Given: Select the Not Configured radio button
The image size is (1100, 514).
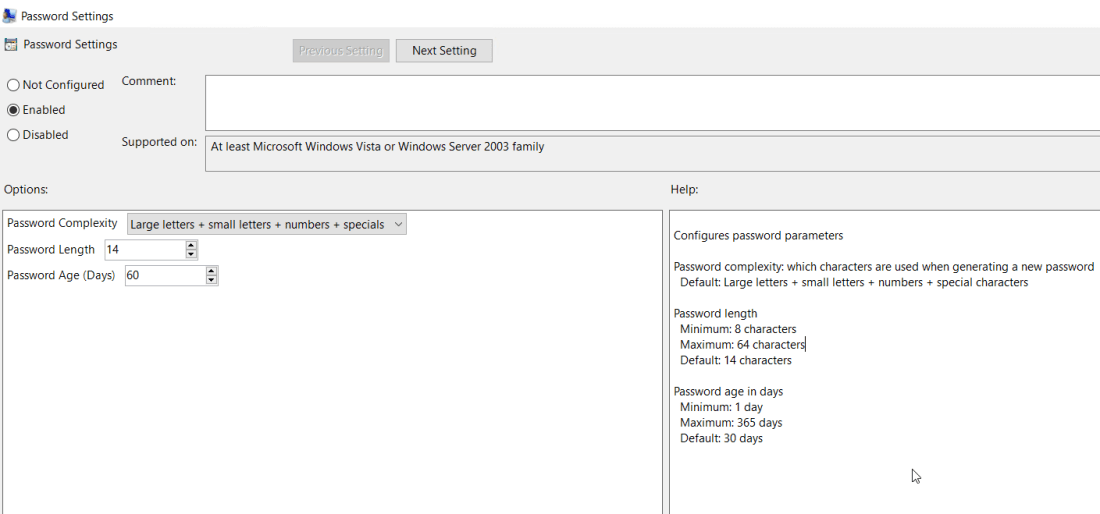Looking at the screenshot, I should [13, 85].
